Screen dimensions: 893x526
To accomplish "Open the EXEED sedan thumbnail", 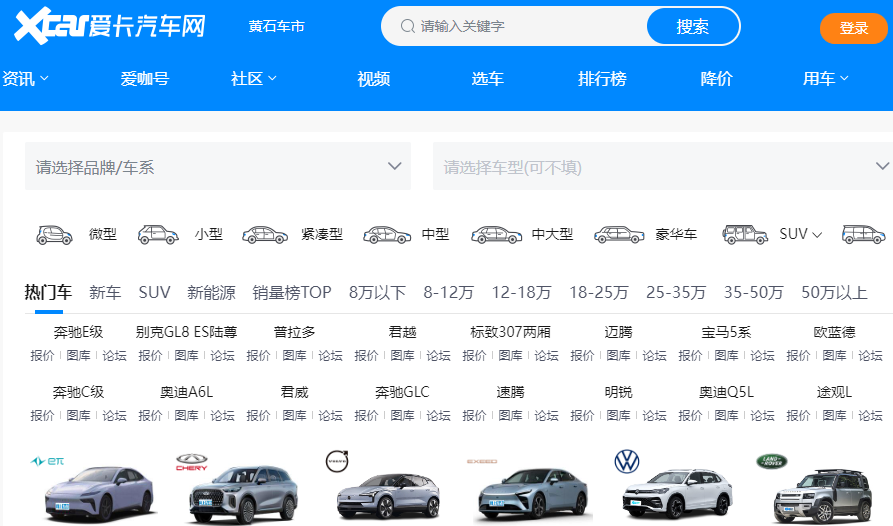I will click(533, 494).
